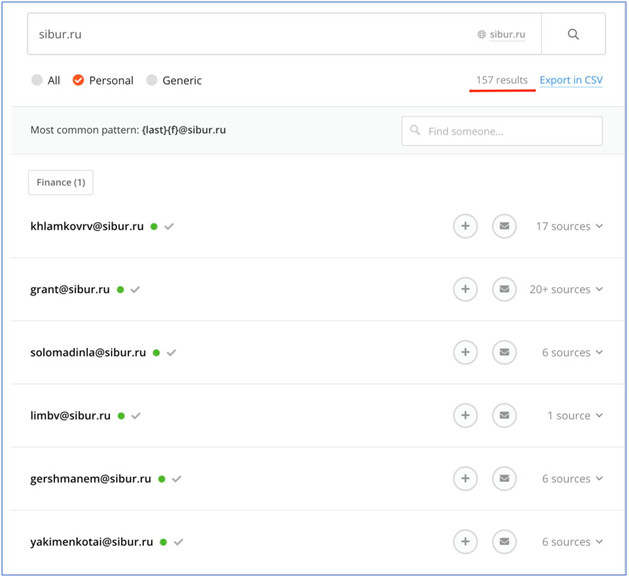The width and height of the screenshot is (629, 577).
Task: Click the envelope icon for khlamkovrv@sibur.ru
Action: (505, 227)
